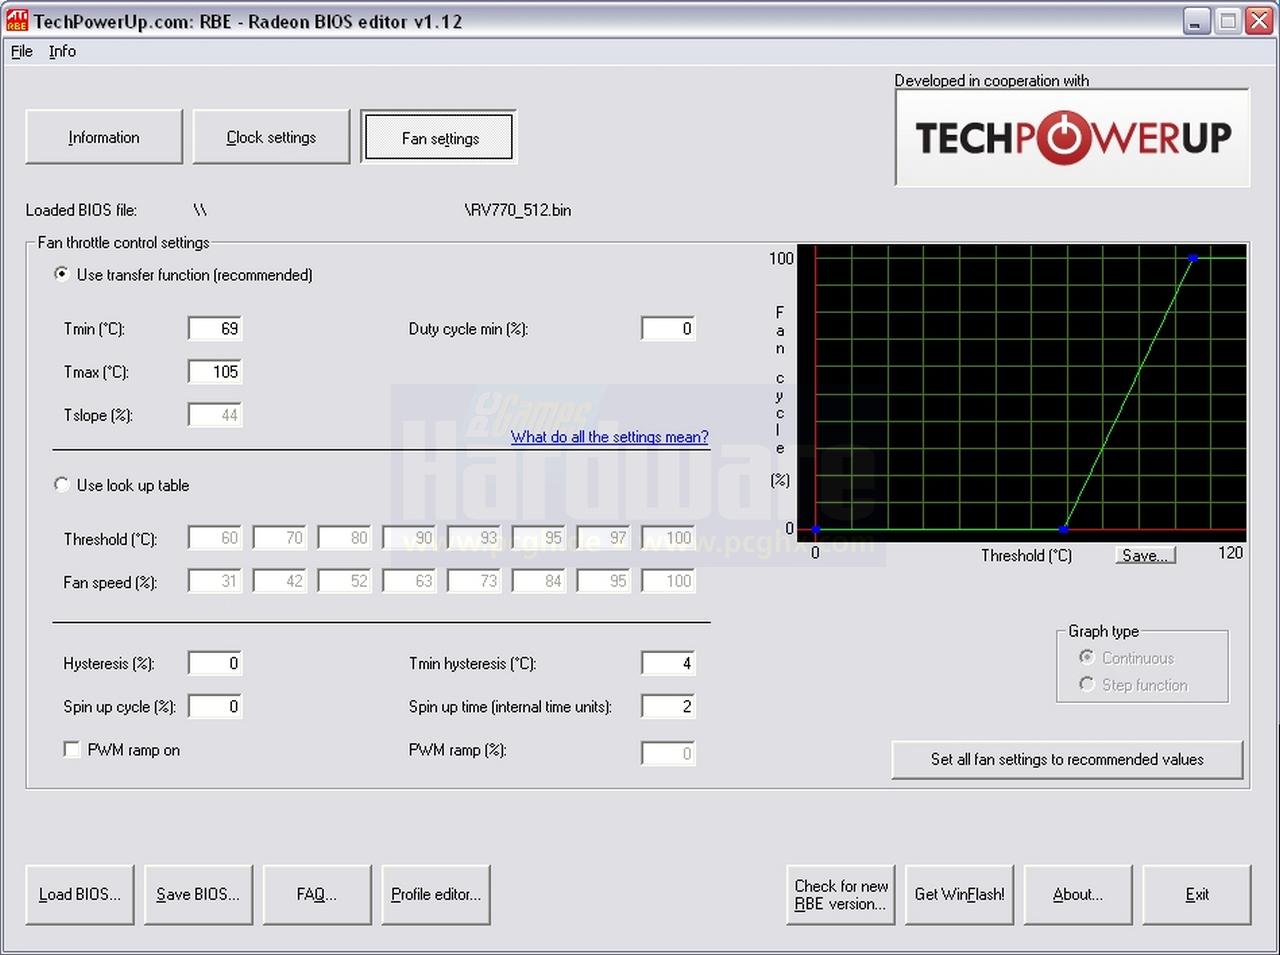Click the Spin up cycle (%) field
Screen dimensions: 1280x955
pos(215,706)
